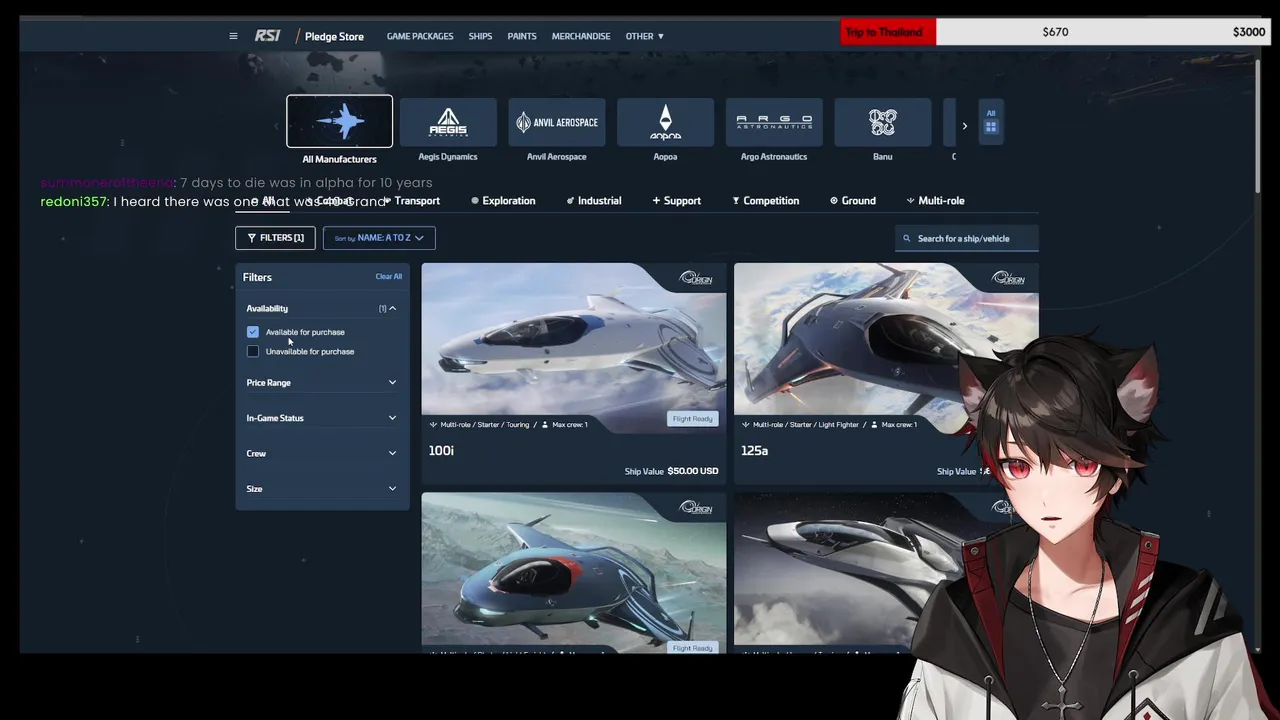Click the ship search input field
This screenshot has height=720, width=1280.
click(967, 238)
